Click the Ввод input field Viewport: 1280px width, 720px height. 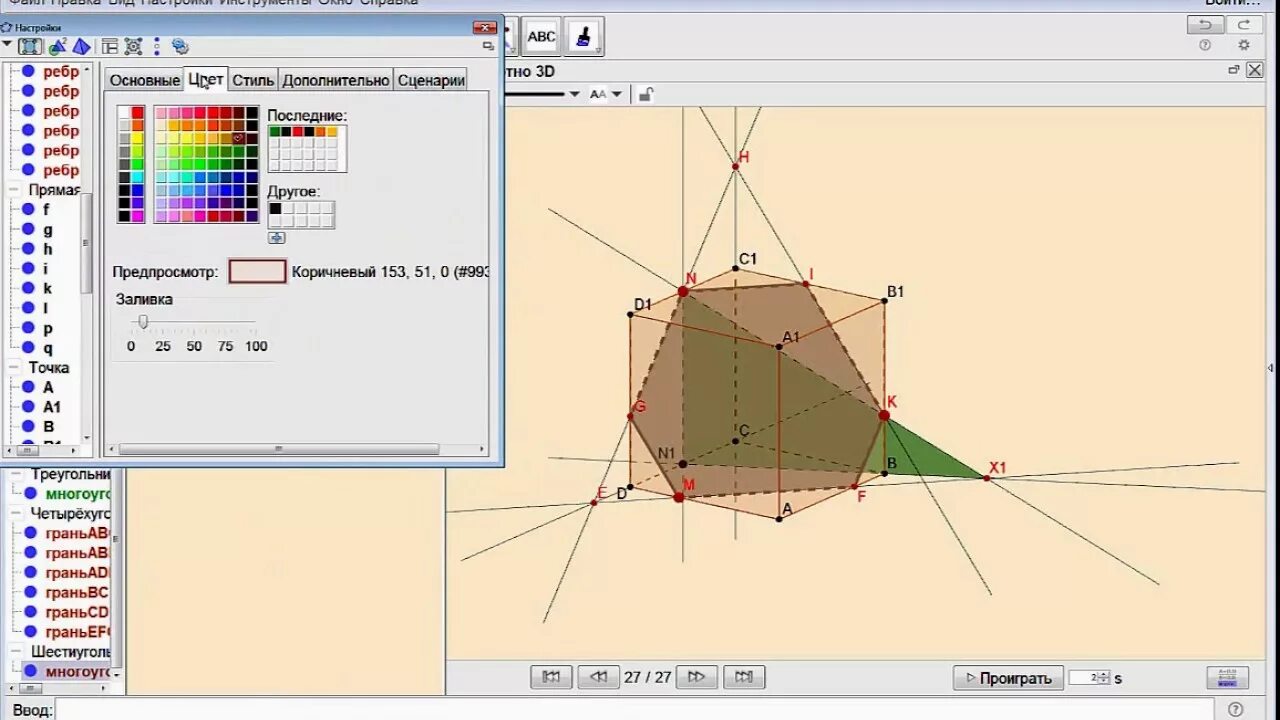pos(637,709)
